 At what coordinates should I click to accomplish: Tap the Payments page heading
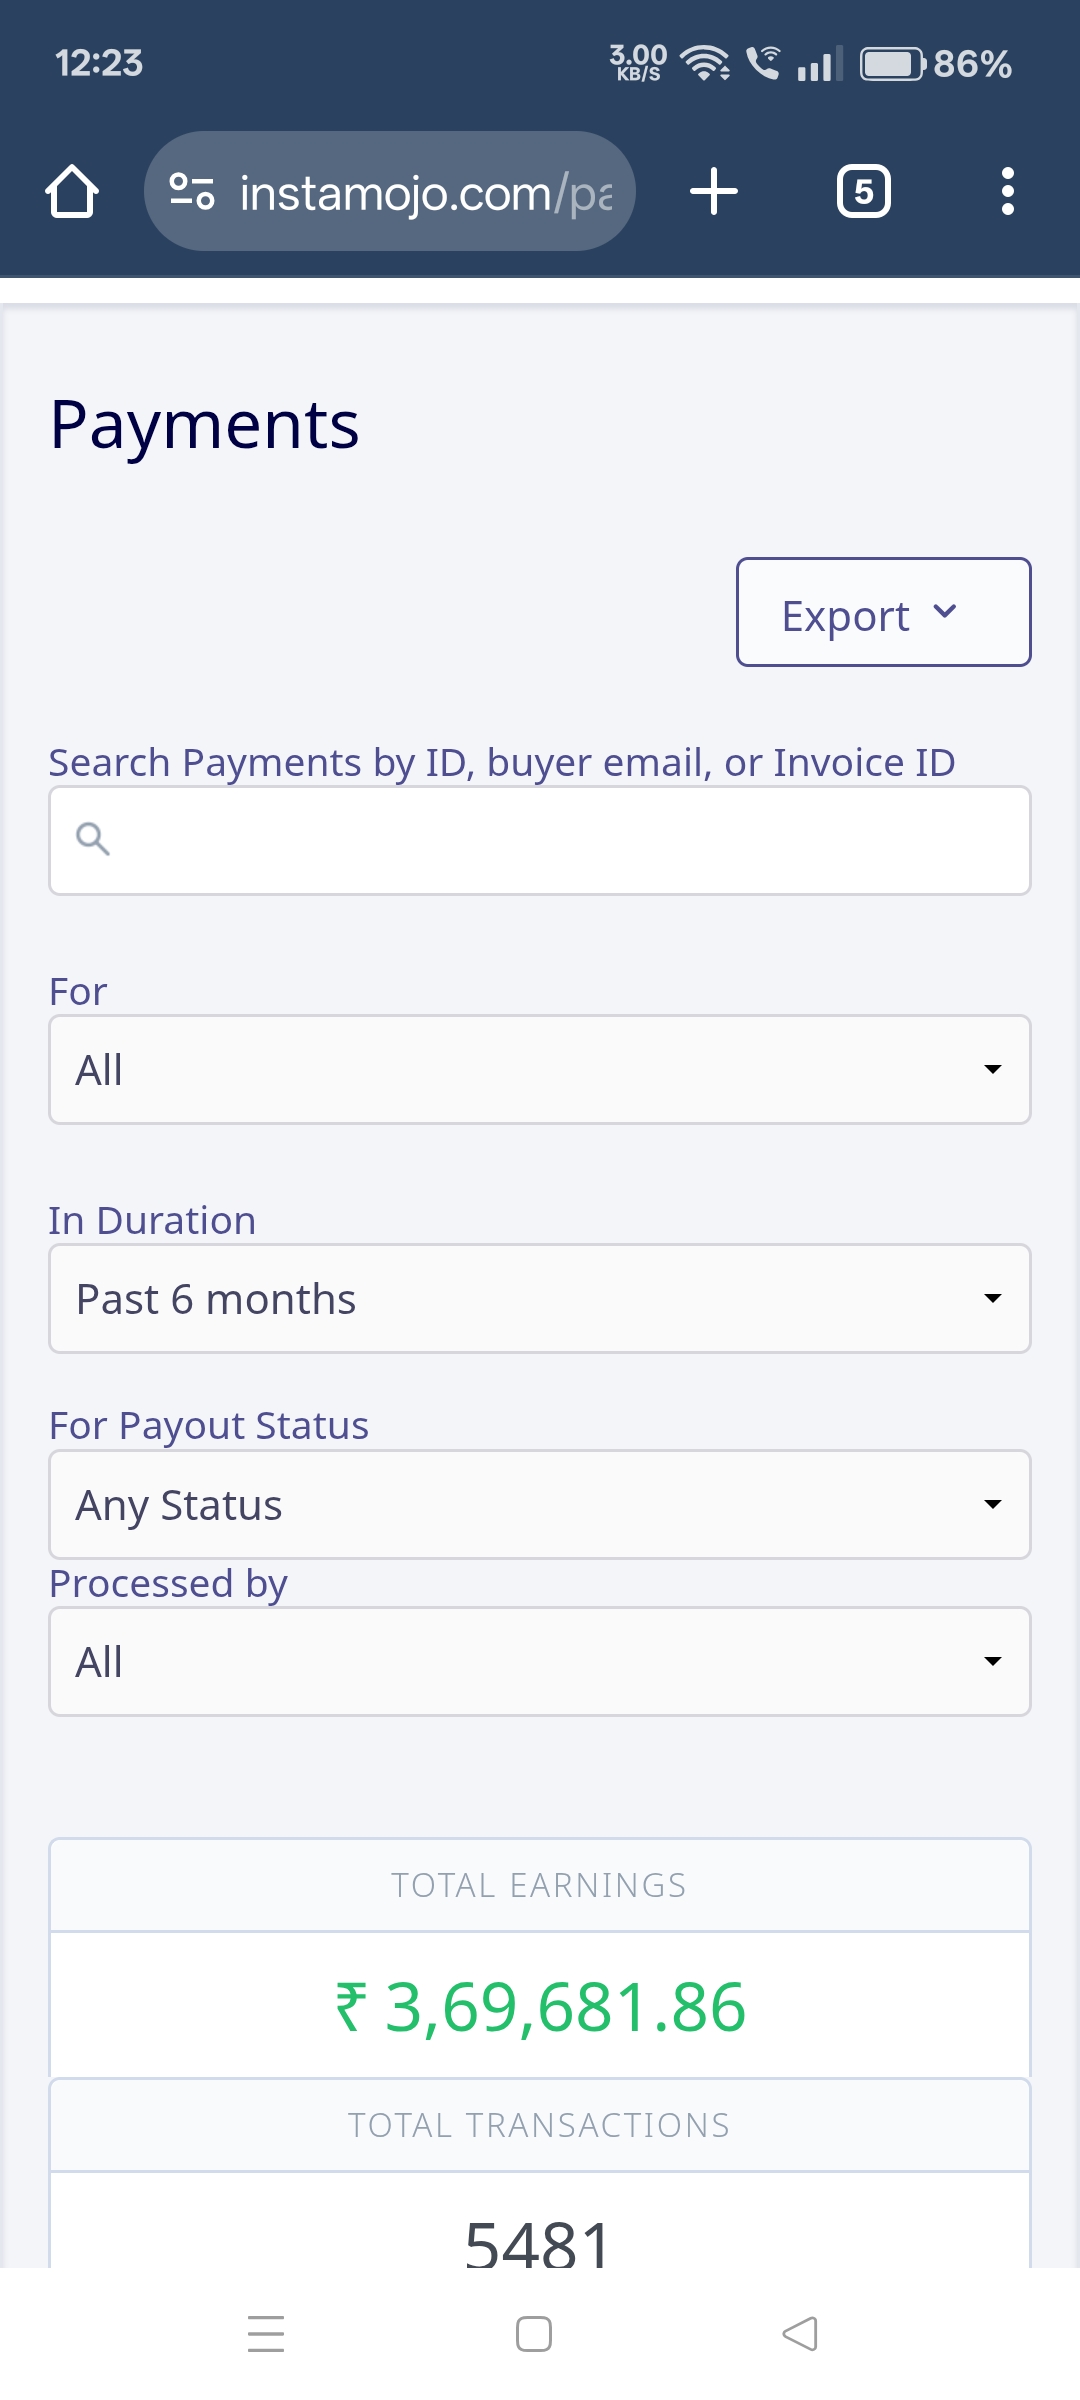coord(205,425)
